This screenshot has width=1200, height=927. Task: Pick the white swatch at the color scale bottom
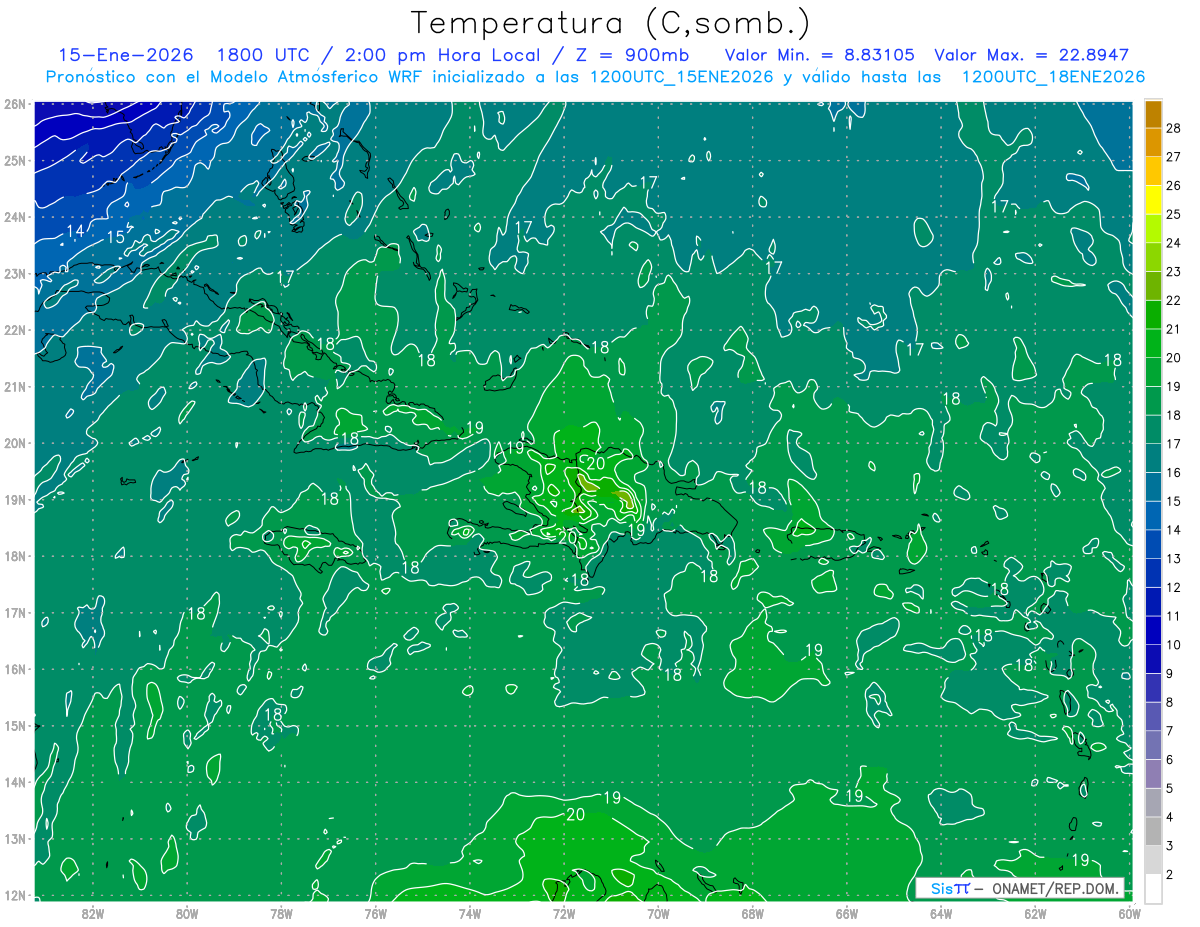pyautogui.click(x=1153, y=888)
